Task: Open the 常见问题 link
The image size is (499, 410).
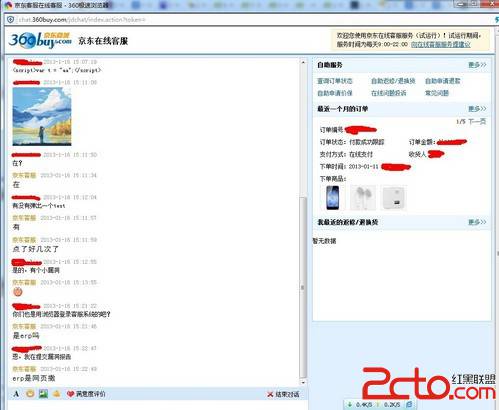Action: click(x=437, y=93)
